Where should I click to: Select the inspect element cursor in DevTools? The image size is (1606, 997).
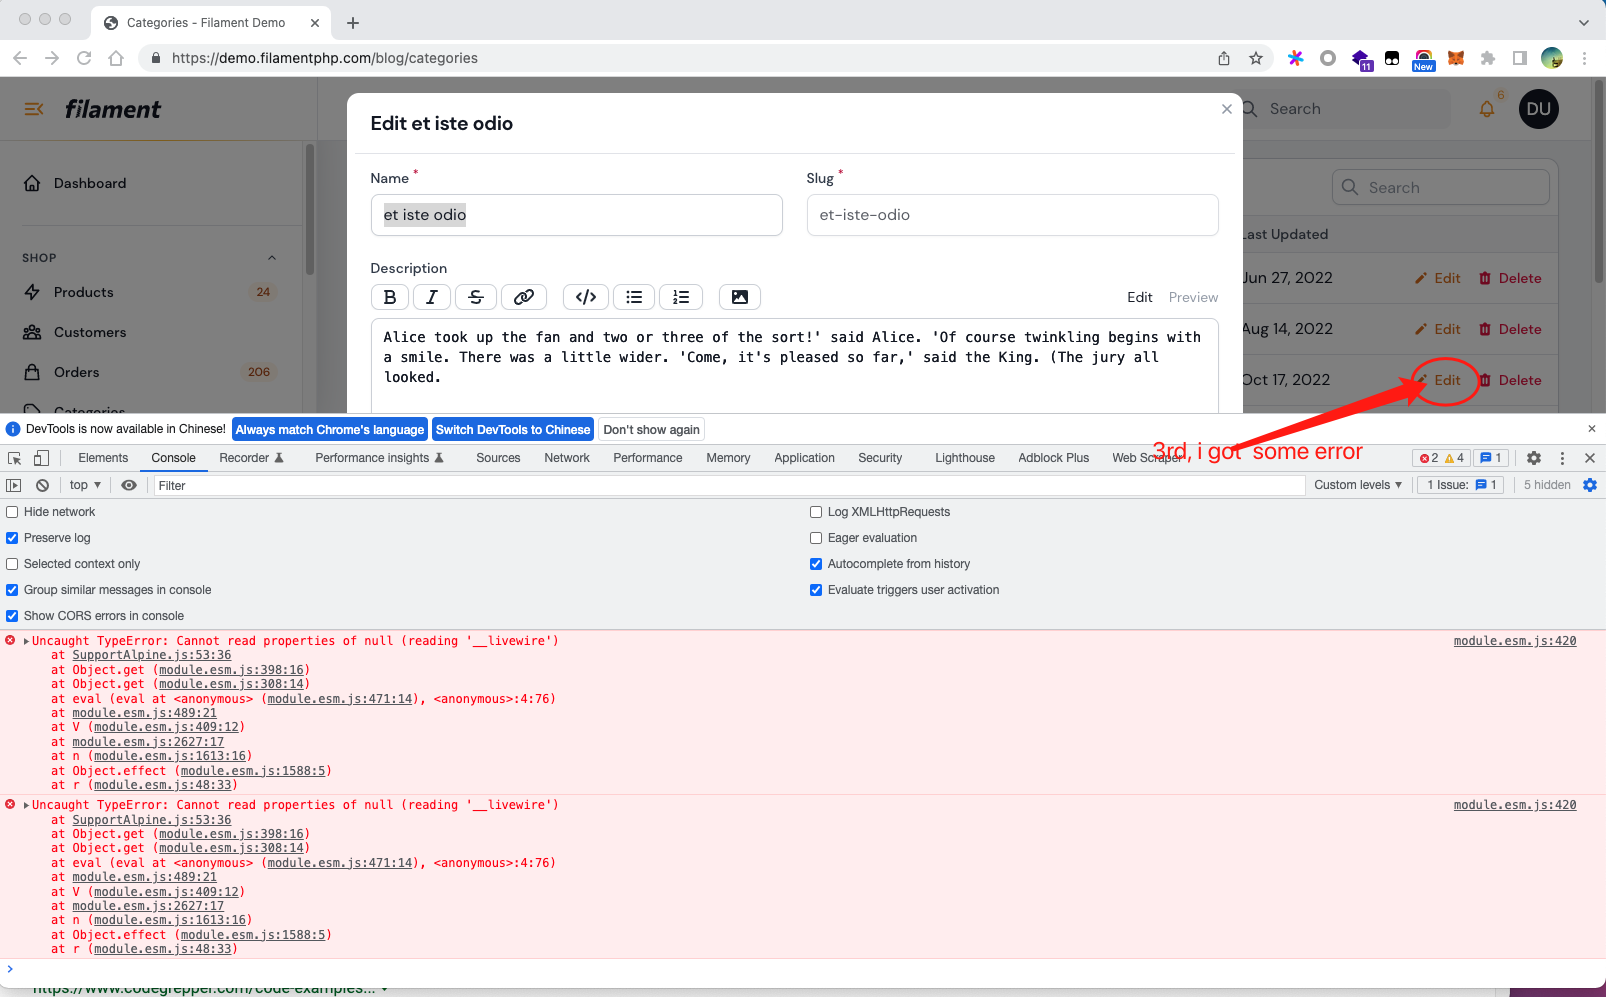point(15,457)
